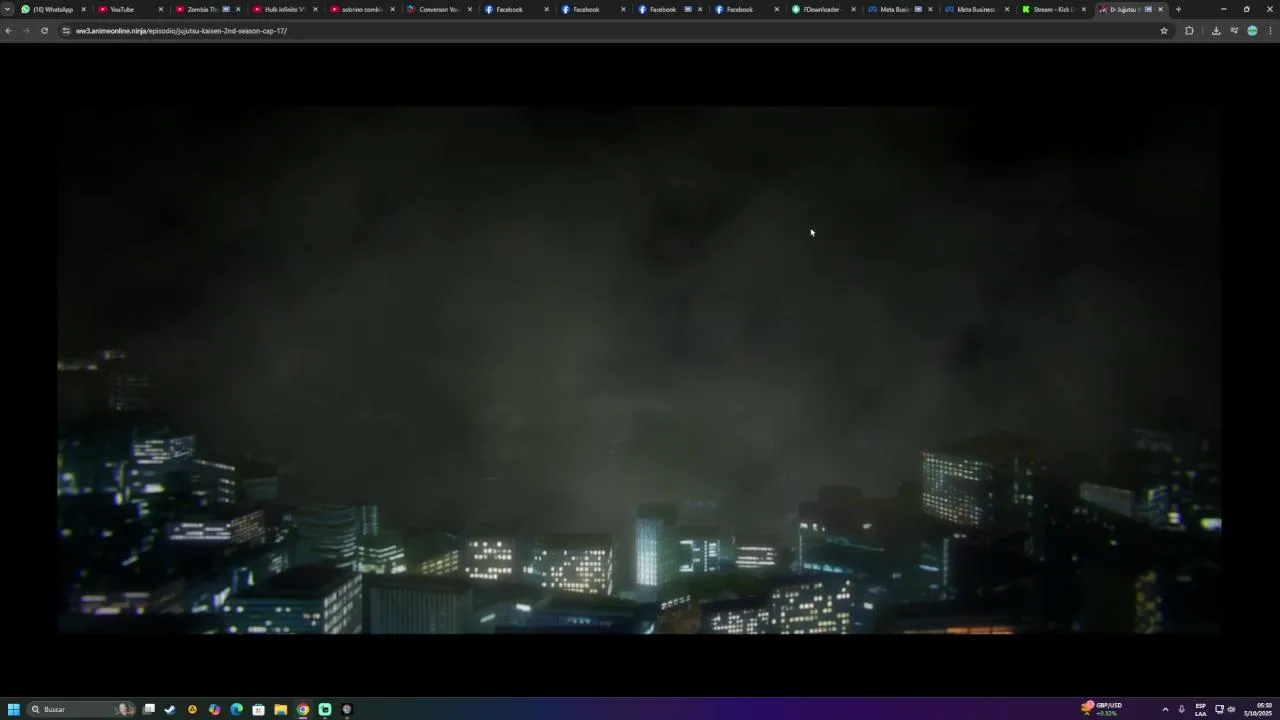Open the GBP/USD widget
This screenshot has width=1280, height=720.
[1101, 709]
